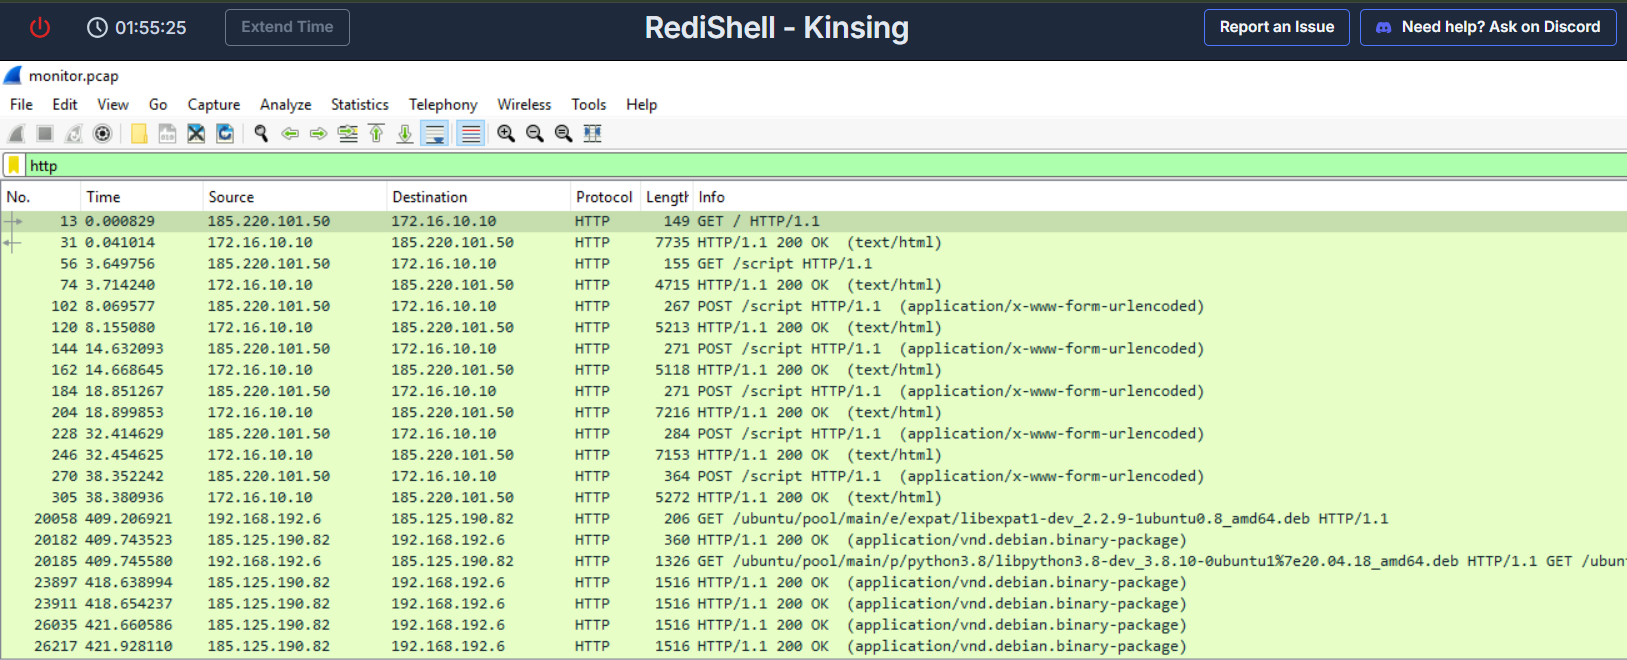The image size is (1627, 660).
Task: Select packet 23897 at time 418.638994
Action: 813,582
